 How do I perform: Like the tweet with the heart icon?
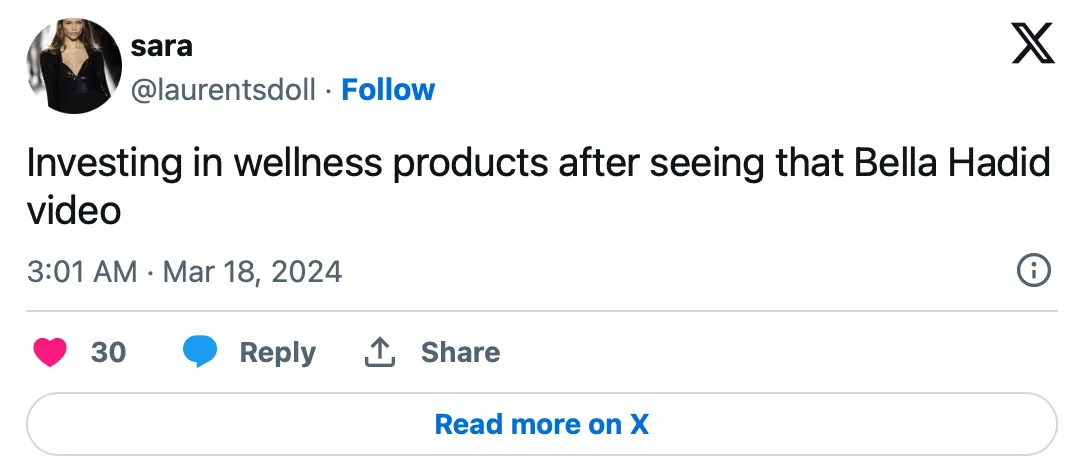pyautogui.click(x=50, y=352)
